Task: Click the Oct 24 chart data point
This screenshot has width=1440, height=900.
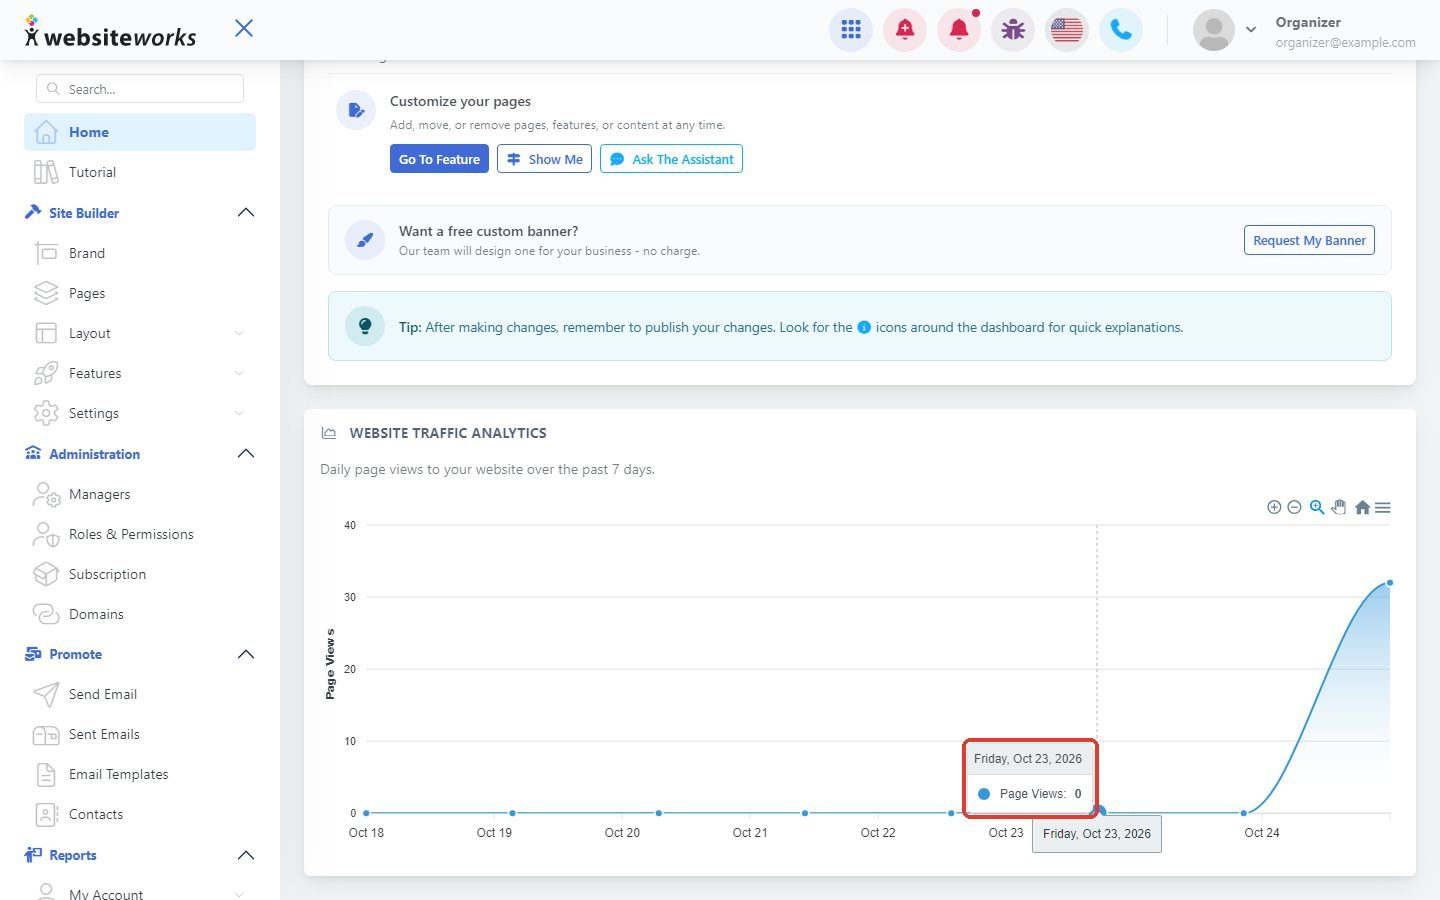Action: (1244, 813)
